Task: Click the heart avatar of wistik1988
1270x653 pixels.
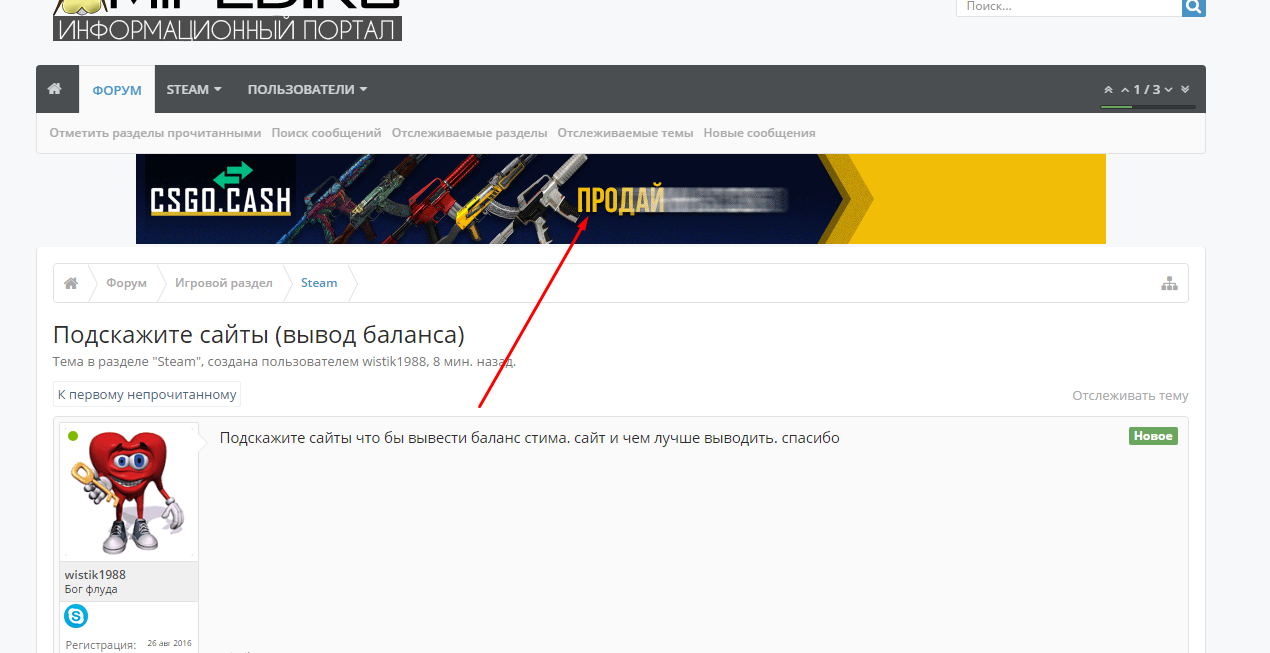Action: [x=129, y=492]
